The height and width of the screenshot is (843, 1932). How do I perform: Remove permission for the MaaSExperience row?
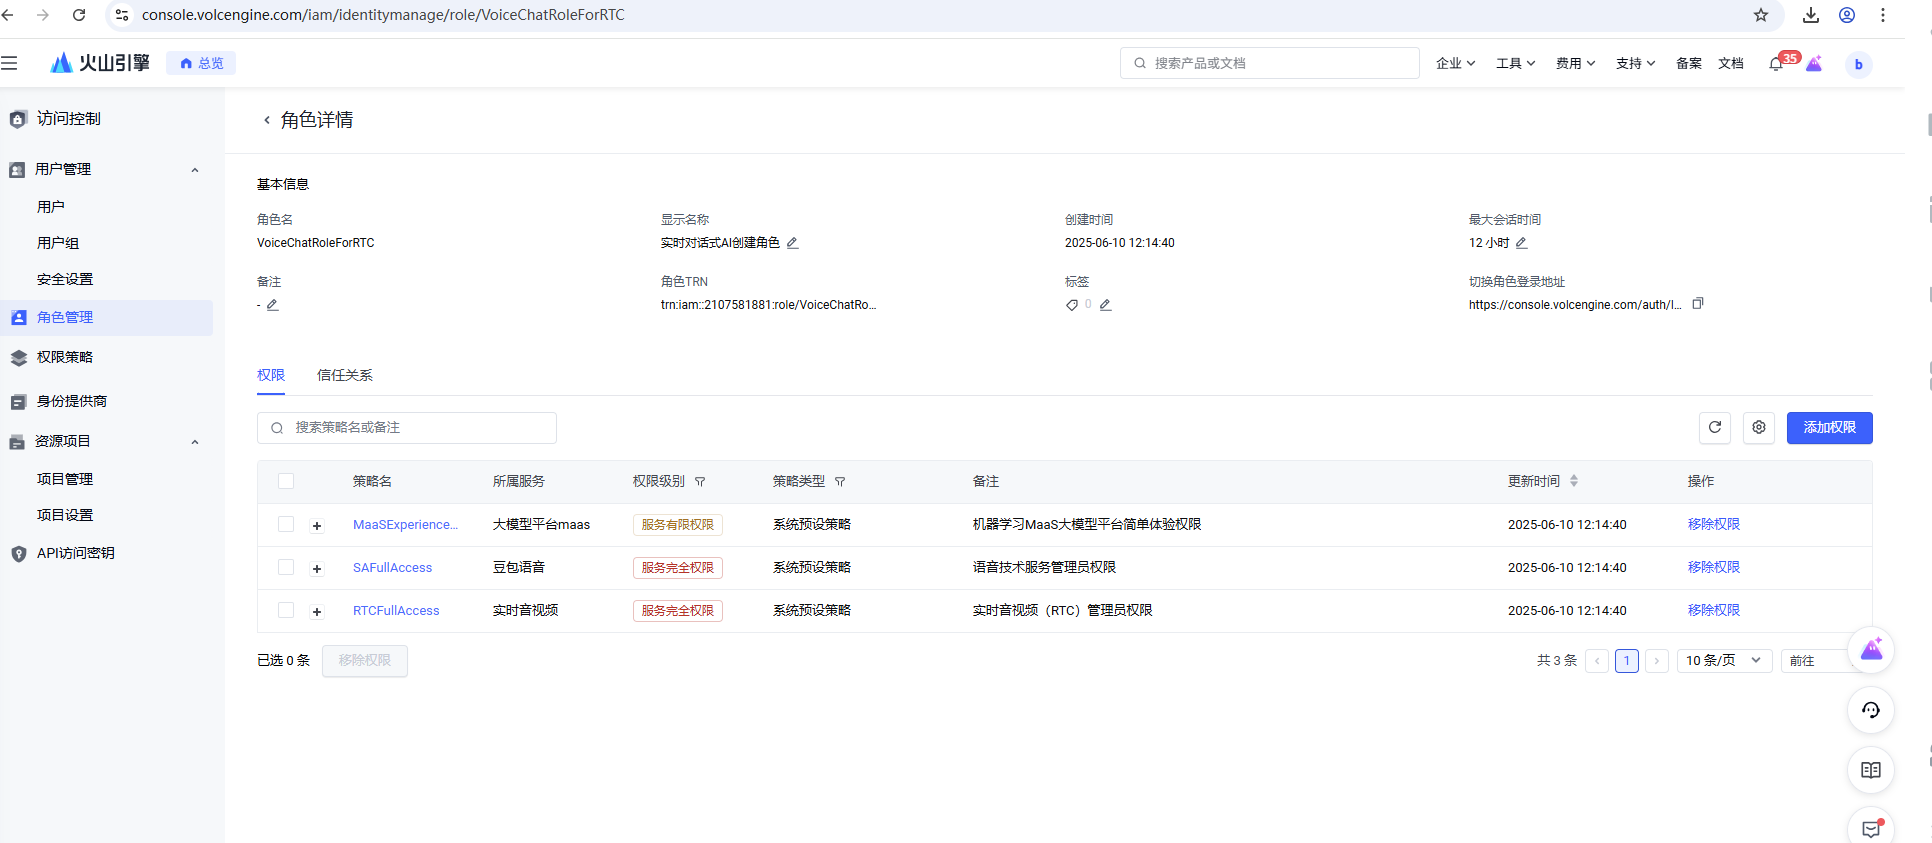1713,524
